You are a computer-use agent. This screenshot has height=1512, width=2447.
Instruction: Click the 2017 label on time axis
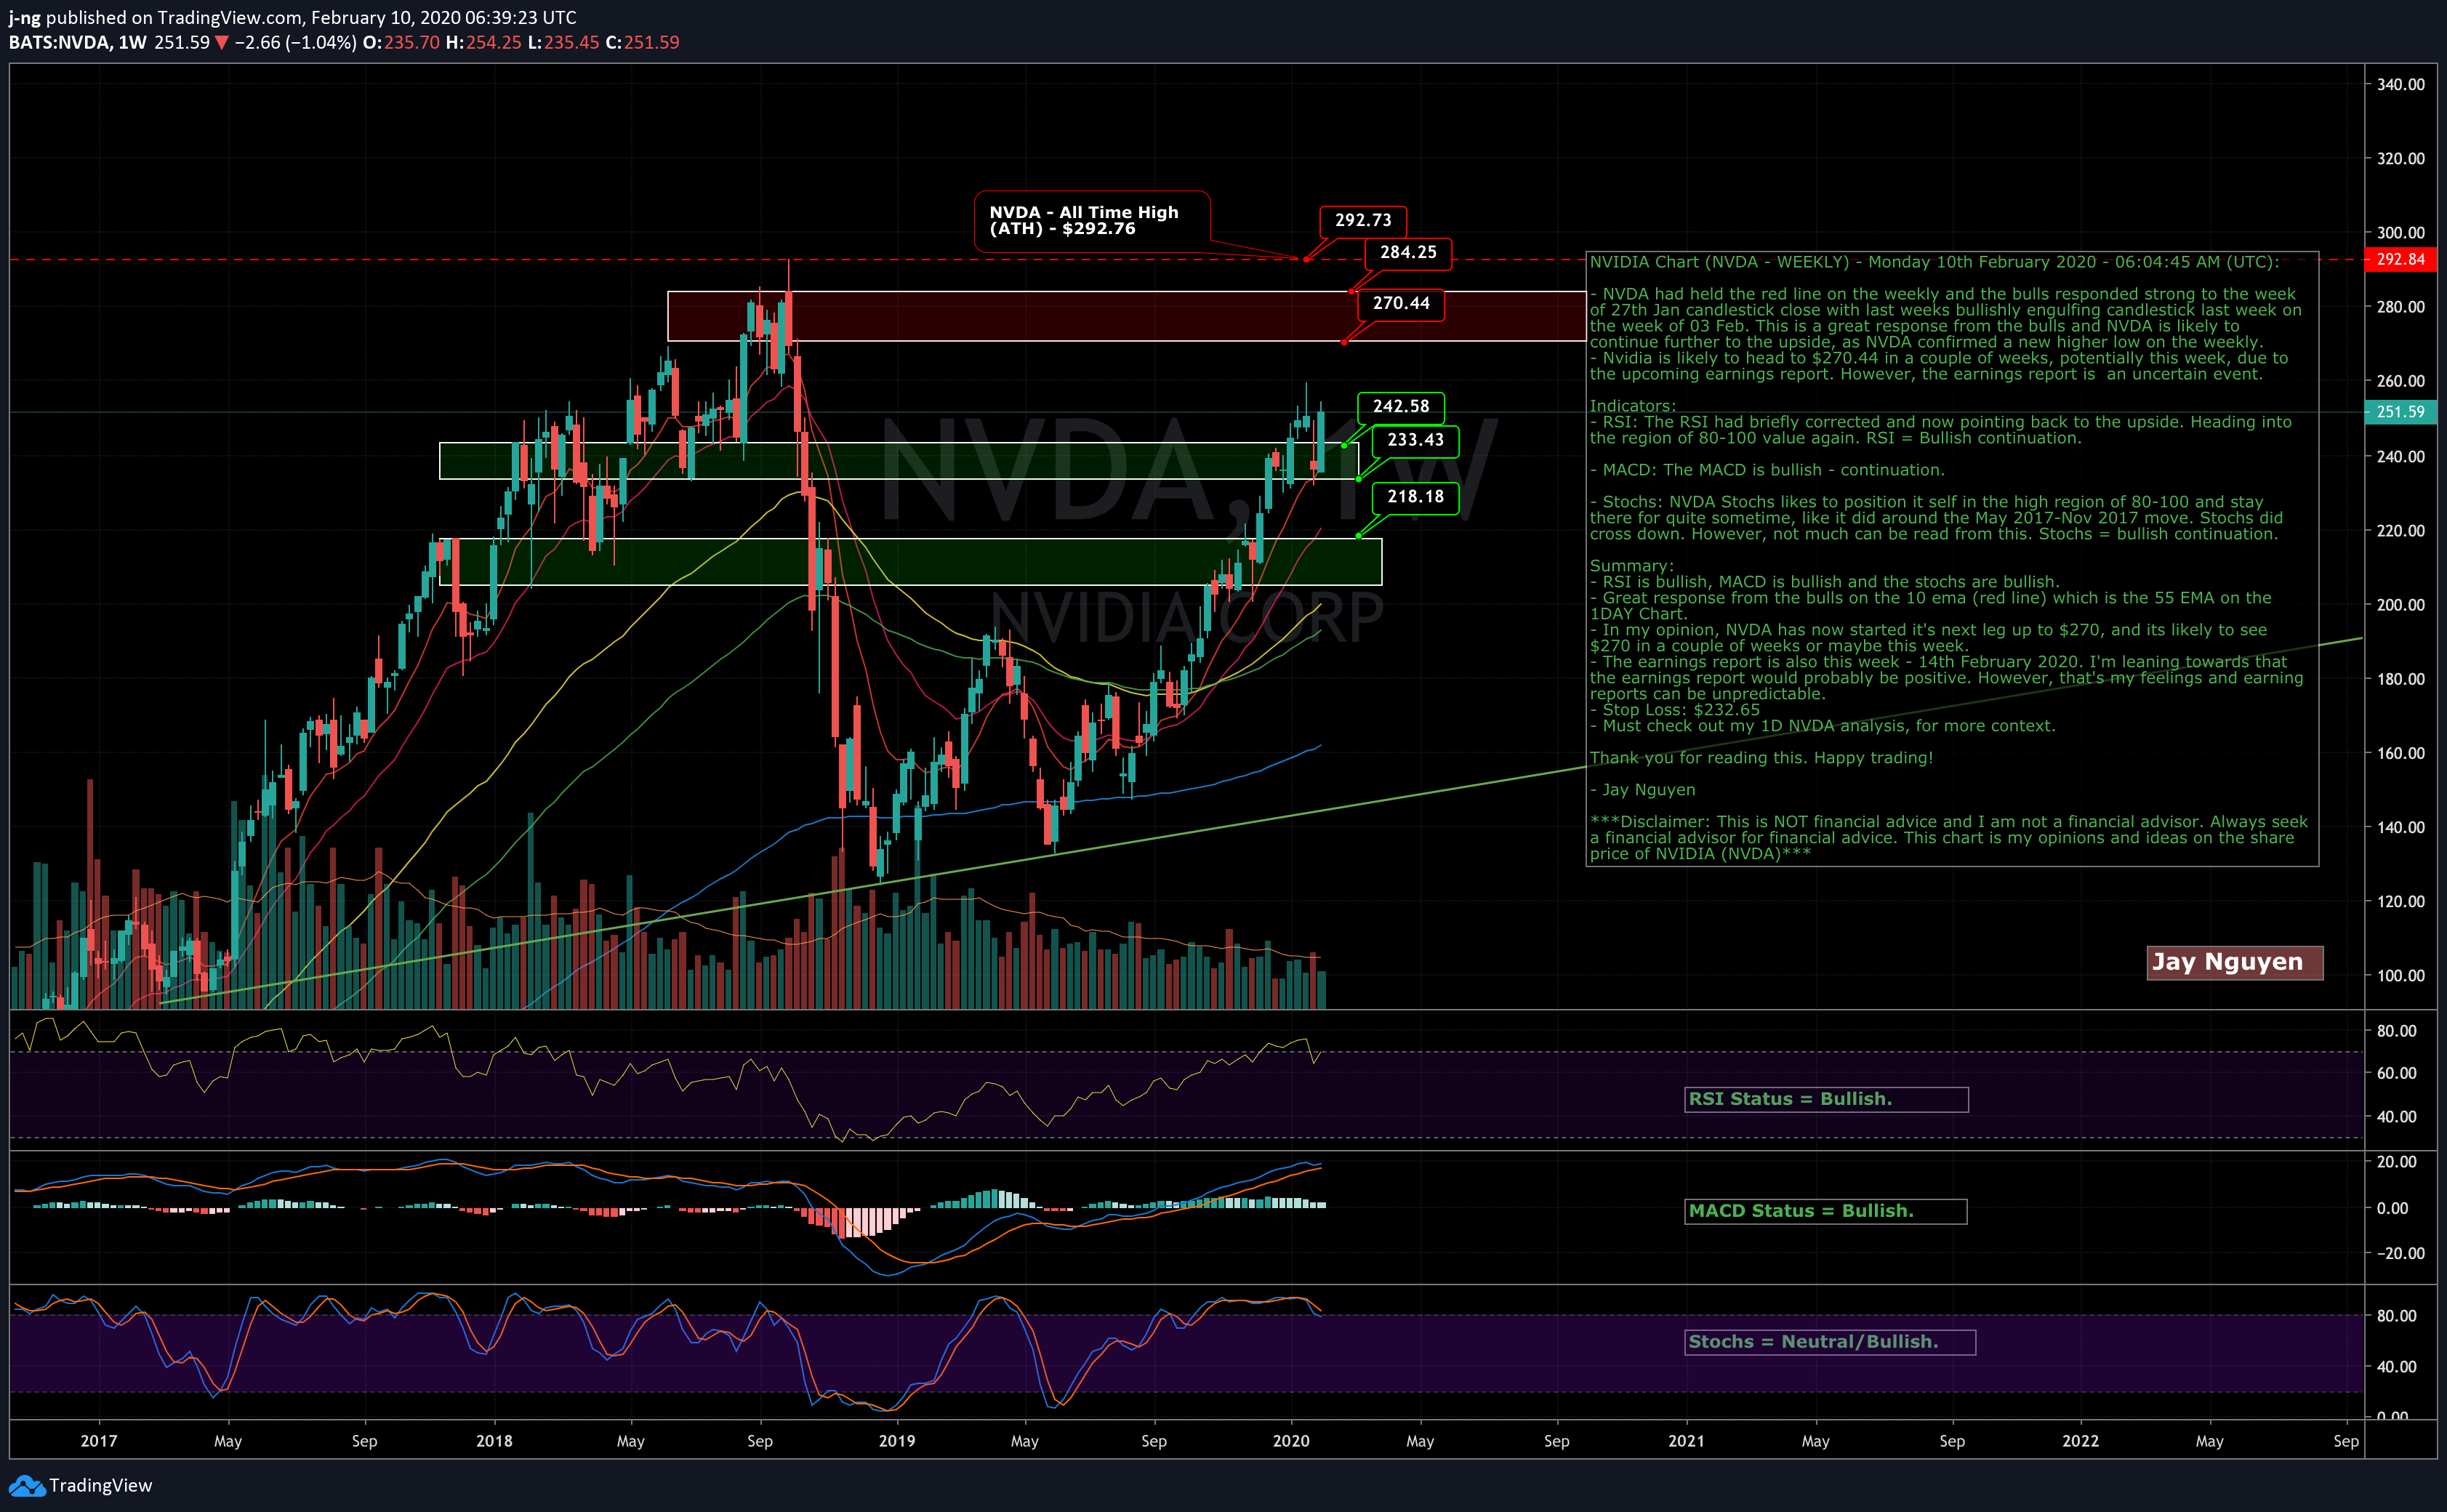99,1441
